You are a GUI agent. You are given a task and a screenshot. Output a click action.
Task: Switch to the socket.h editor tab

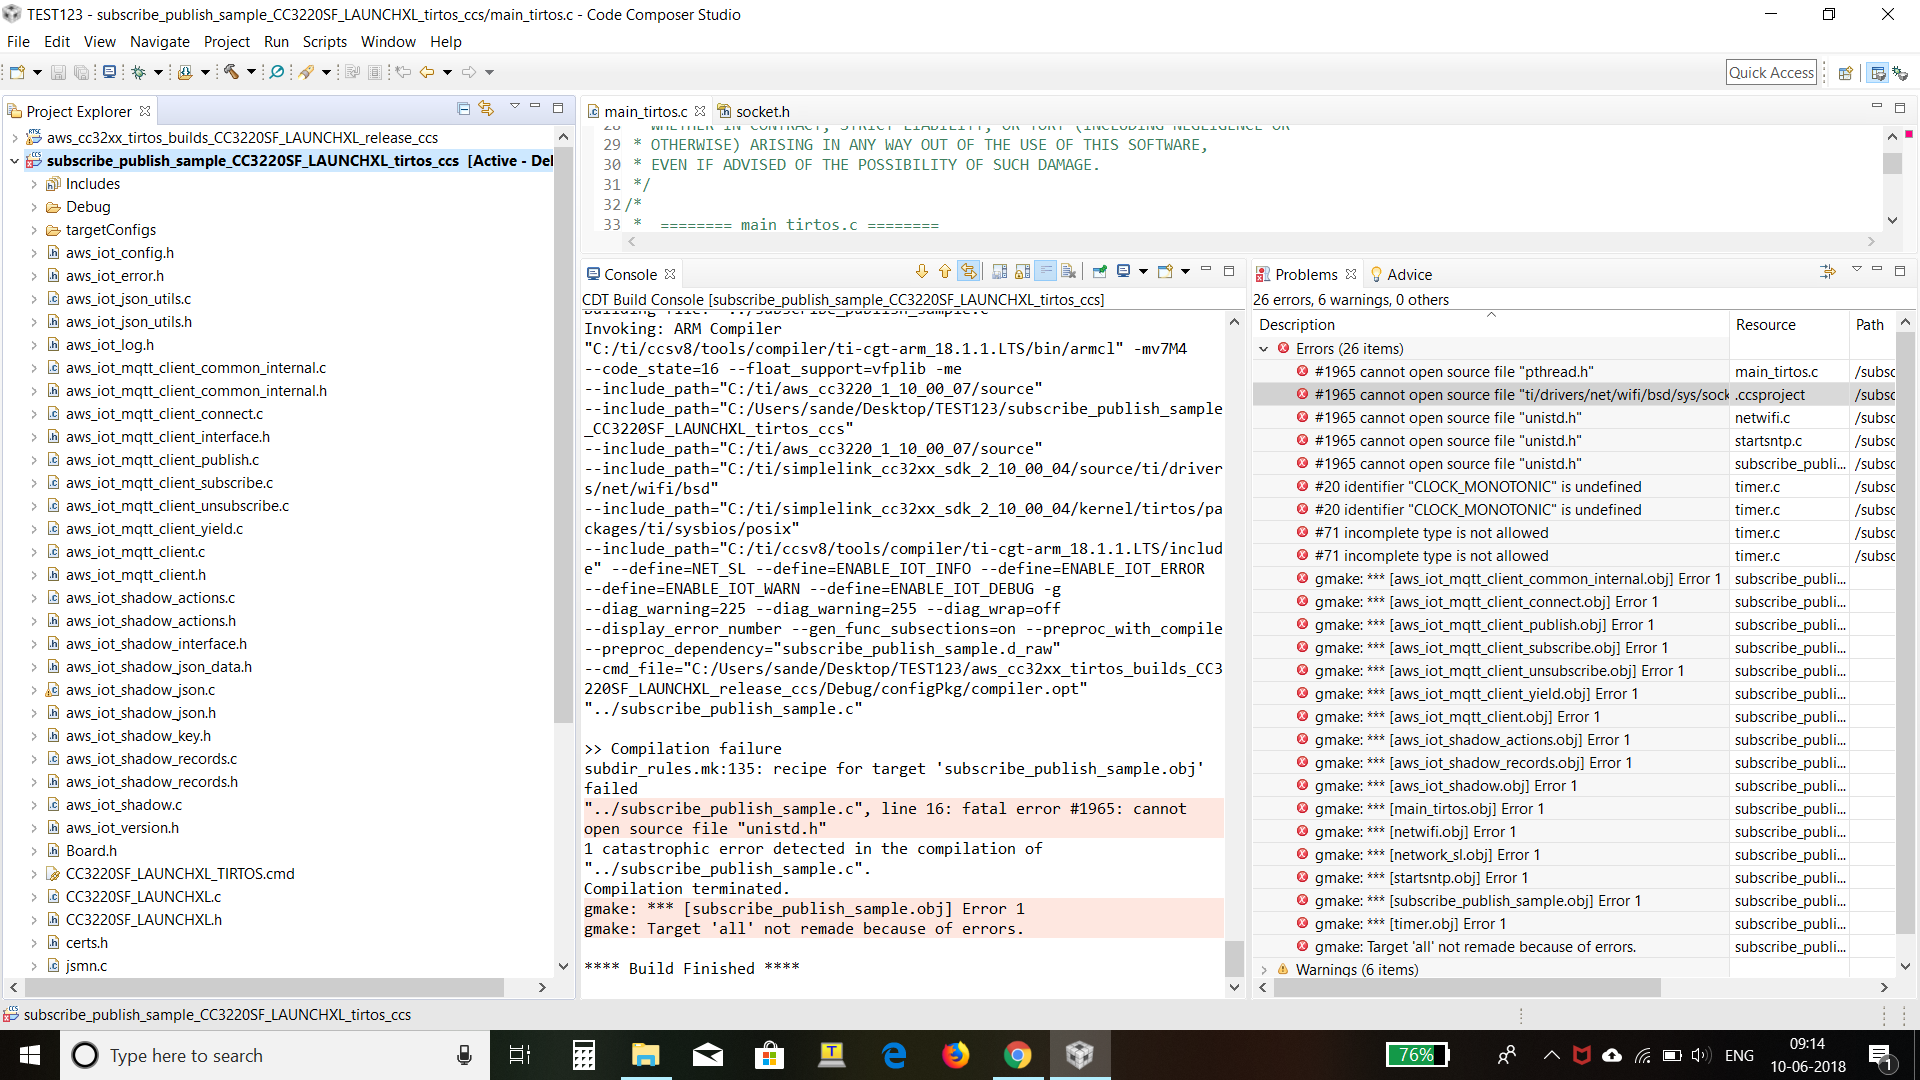[762, 112]
